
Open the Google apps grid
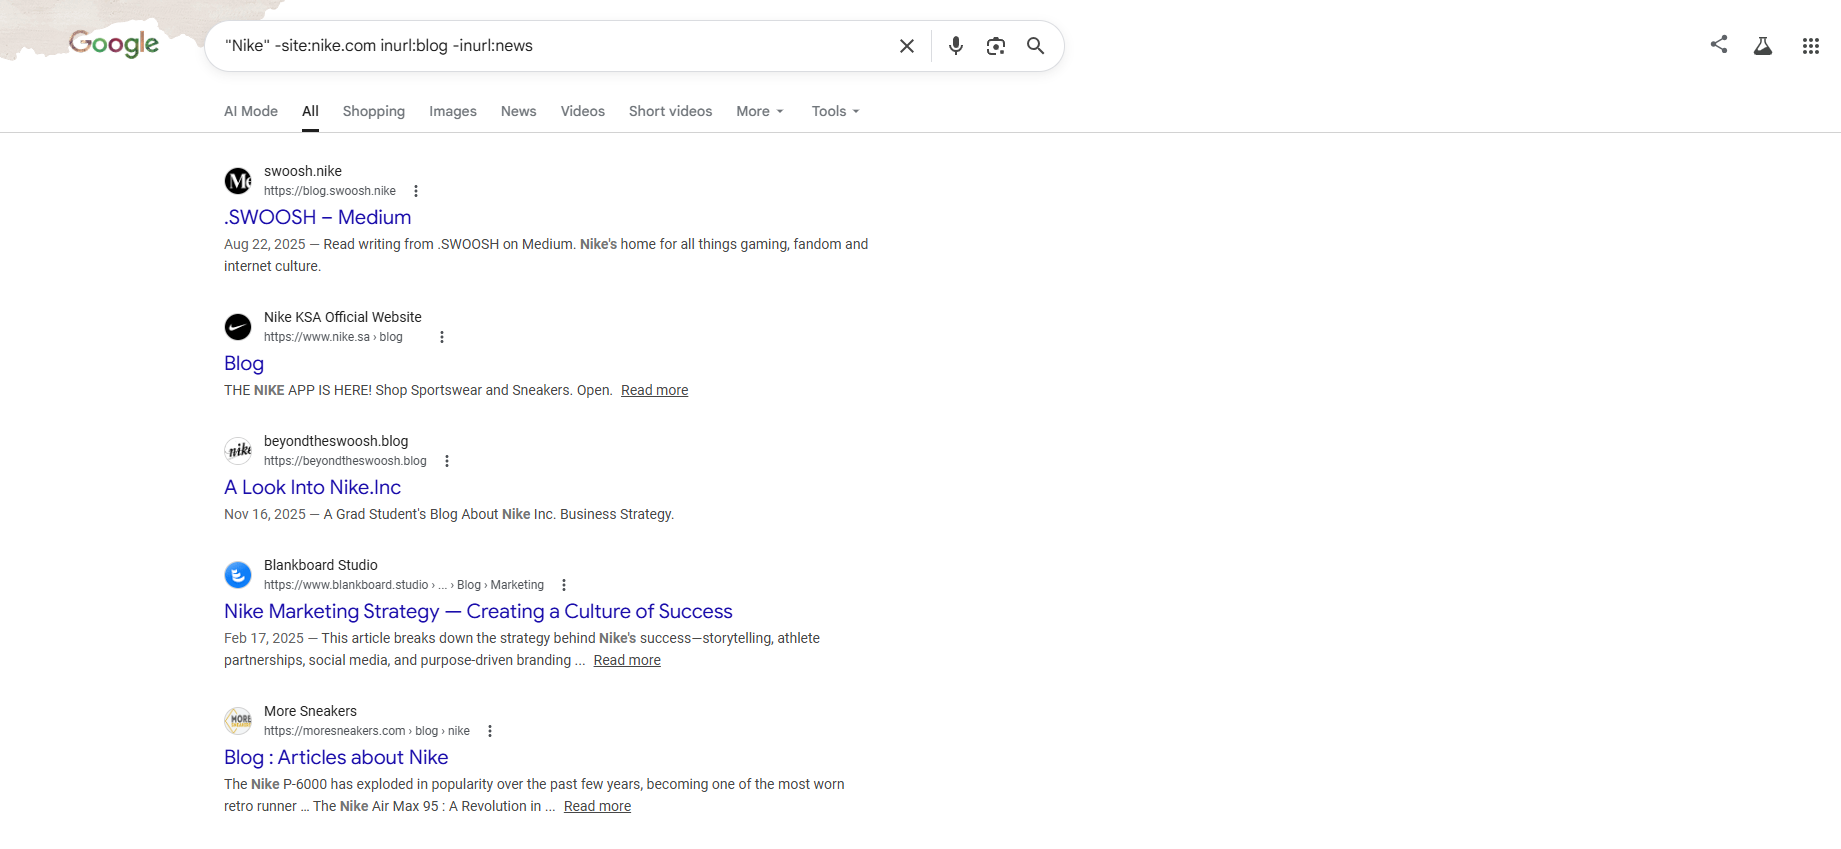pyautogui.click(x=1811, y=46)
